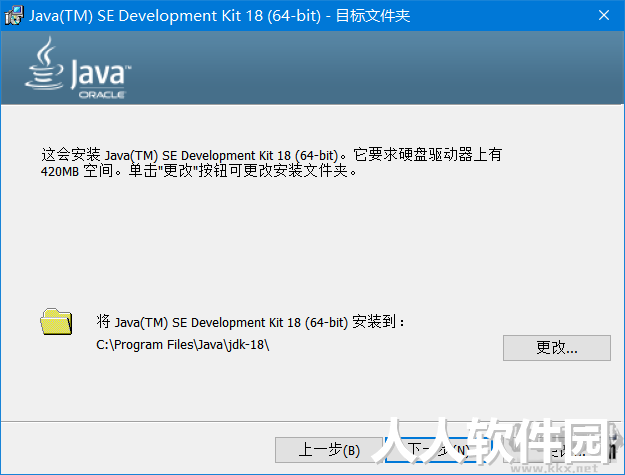The width and height of the screenshot is (625, 475).
Task: Click the yellow folder icon
Action: [56, 322]
